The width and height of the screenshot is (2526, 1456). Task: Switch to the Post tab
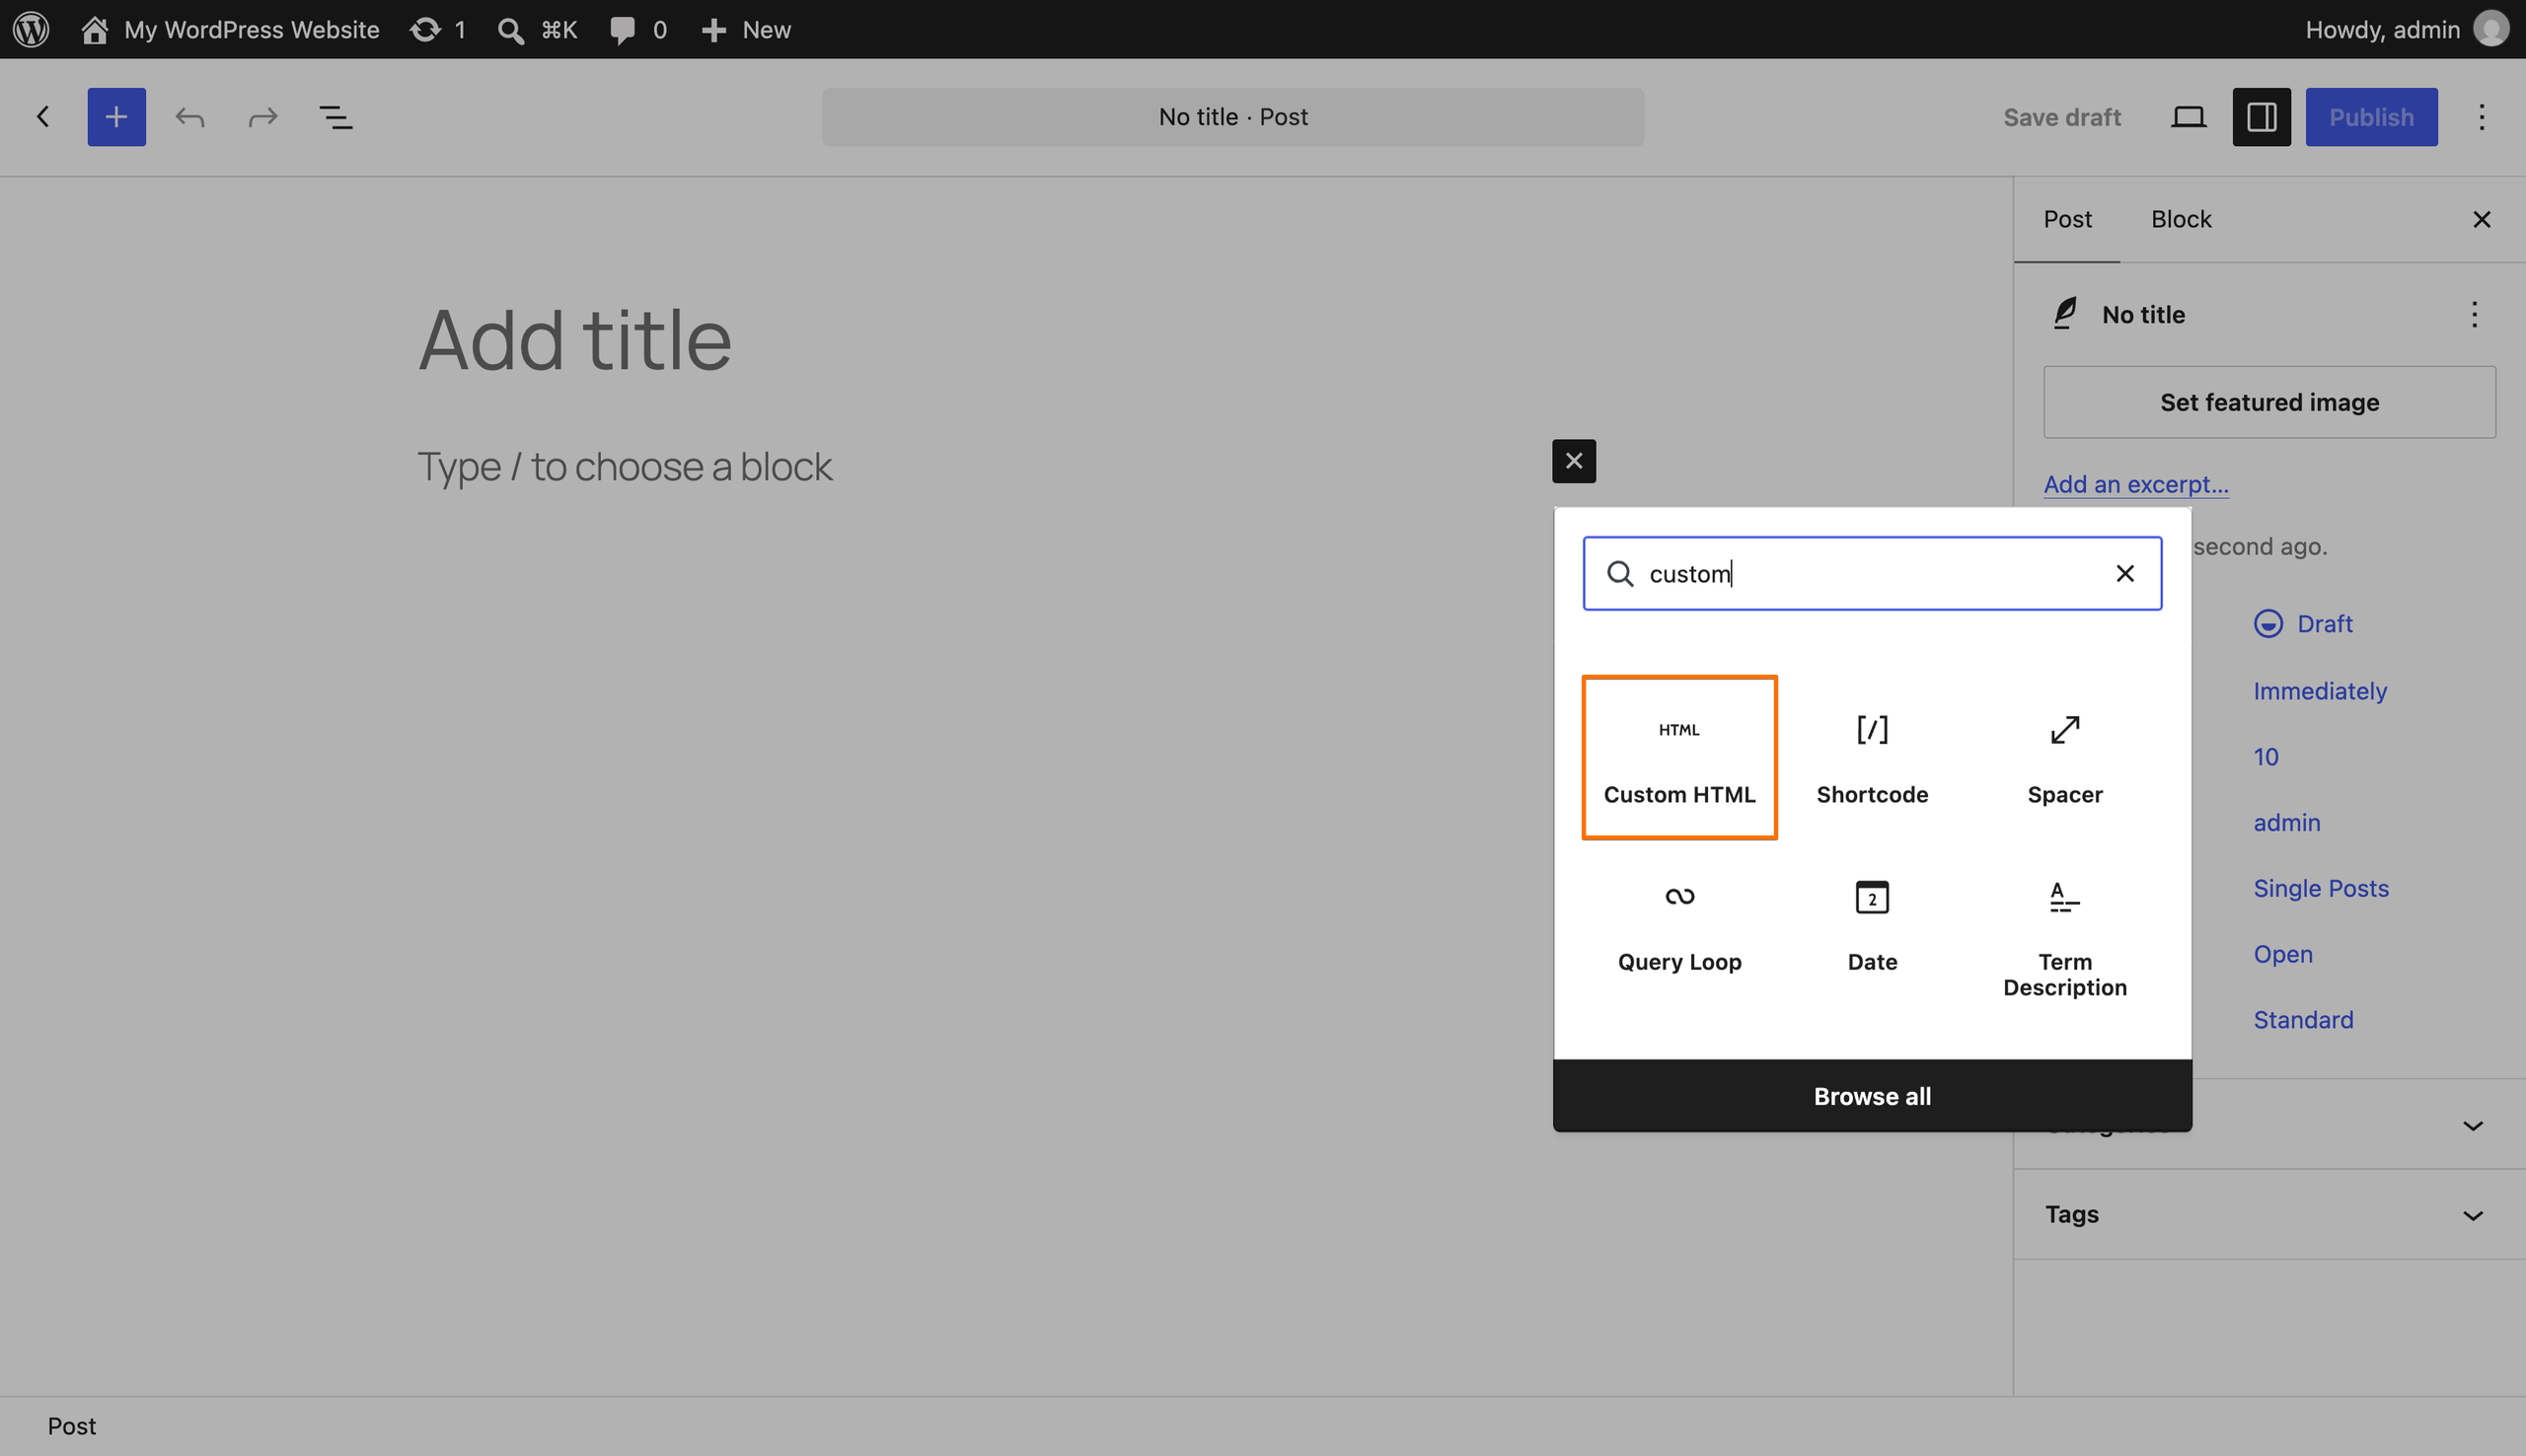click(x=2067, y=219)
